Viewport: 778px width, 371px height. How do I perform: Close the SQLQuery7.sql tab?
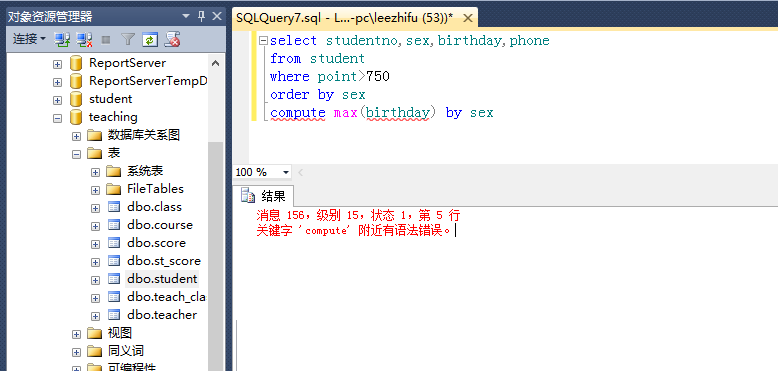[x=467, y=18]
